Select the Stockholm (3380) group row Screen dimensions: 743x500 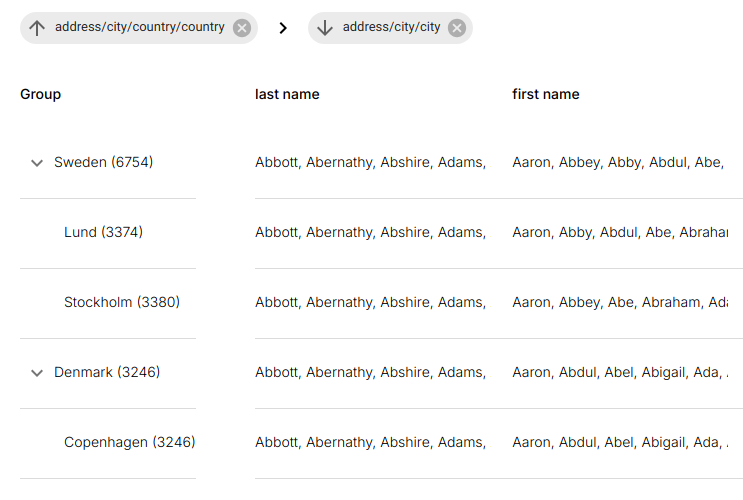pos(121,302)
